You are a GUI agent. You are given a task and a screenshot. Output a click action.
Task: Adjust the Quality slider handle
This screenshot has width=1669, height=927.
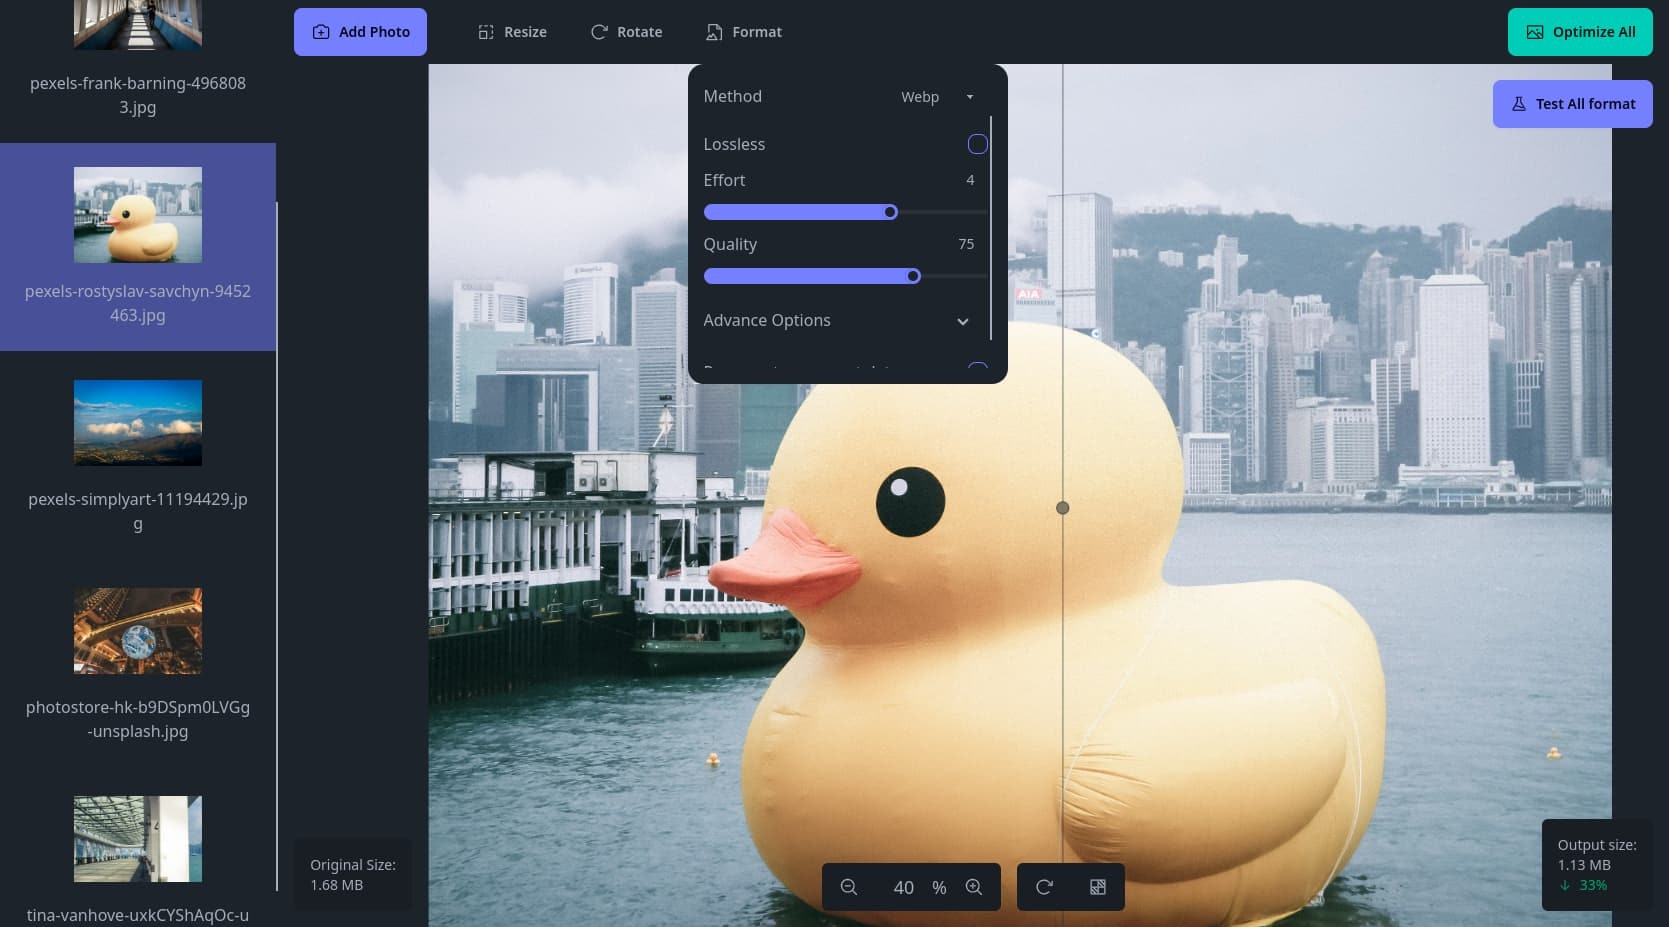click(913, 276)
